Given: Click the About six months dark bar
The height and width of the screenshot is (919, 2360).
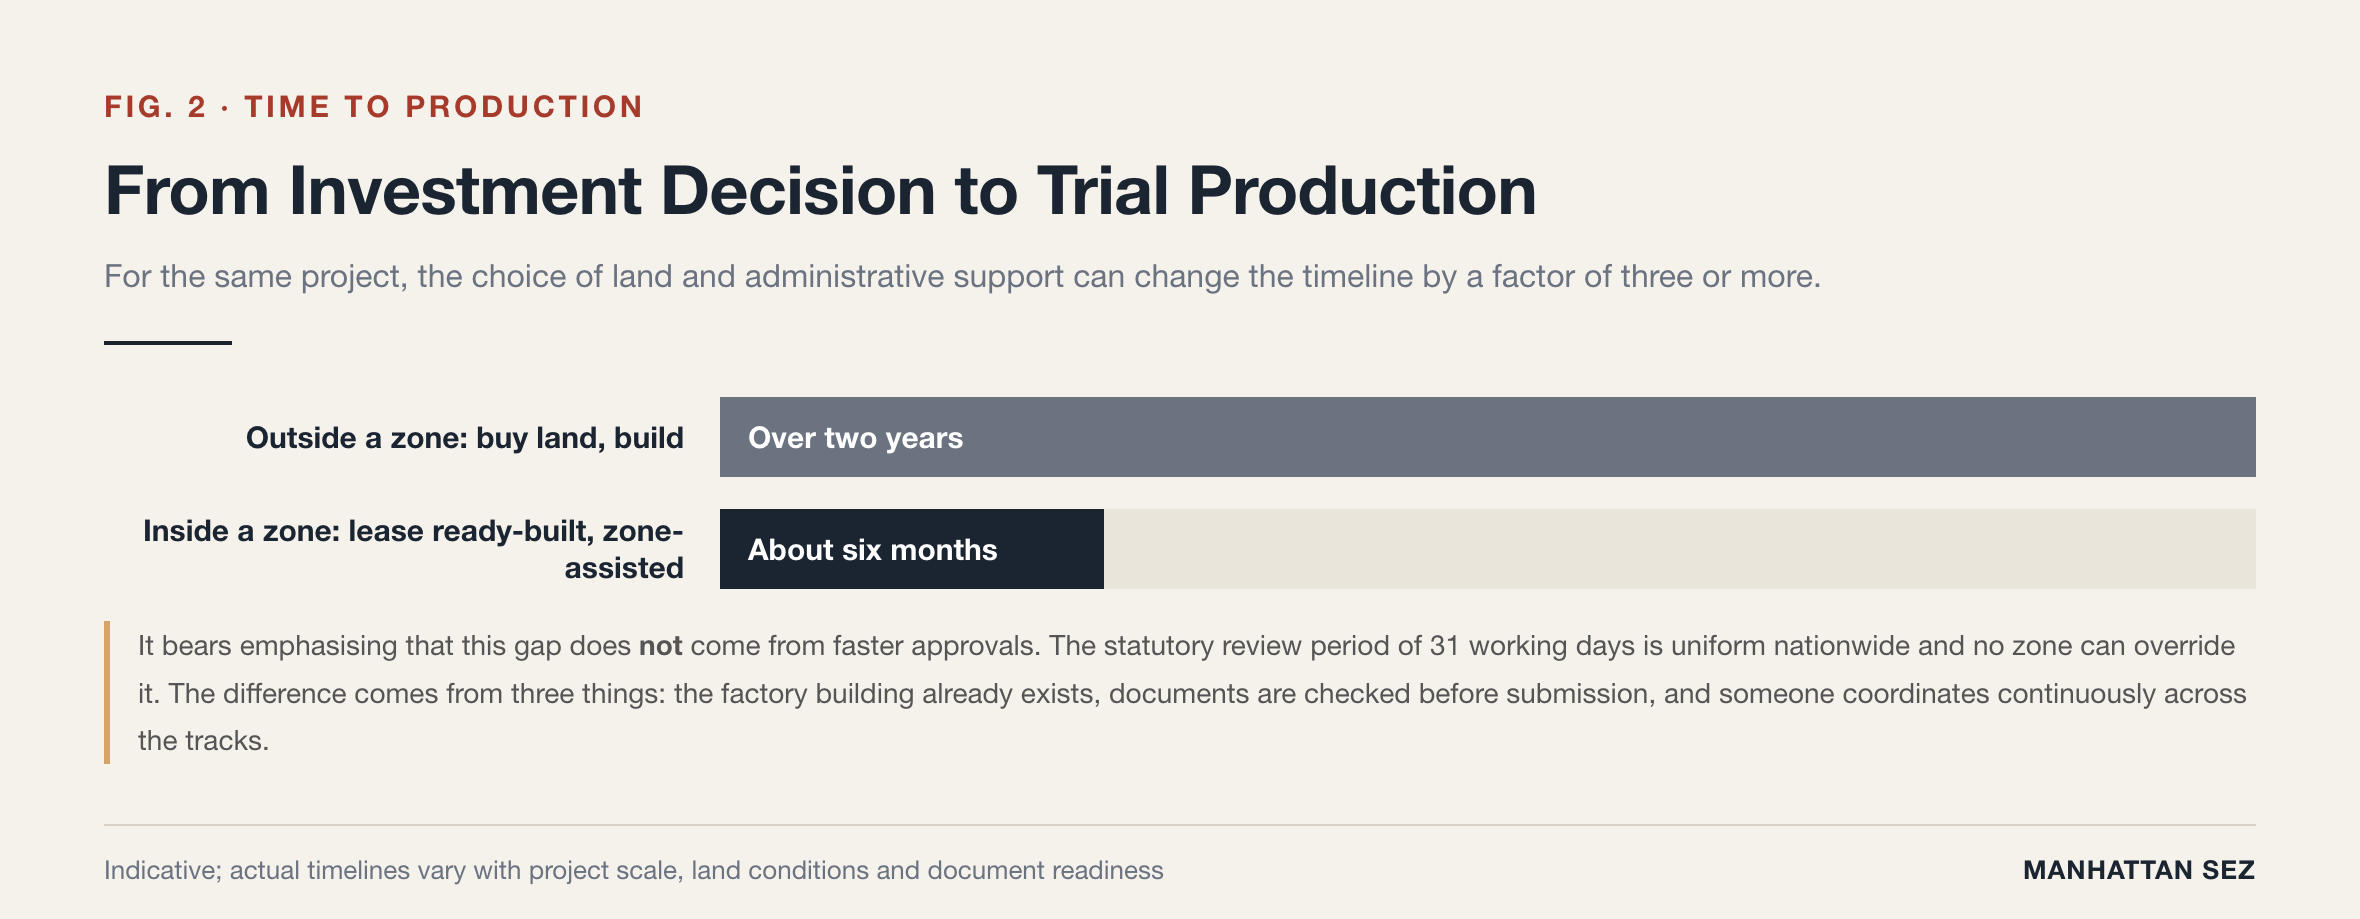Looking at the screenshot, I should (x=912, y=549).
